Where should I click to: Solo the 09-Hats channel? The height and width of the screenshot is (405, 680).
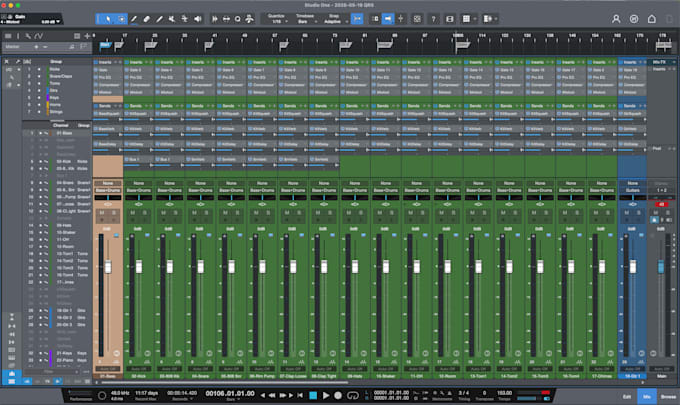pos(361,213)
